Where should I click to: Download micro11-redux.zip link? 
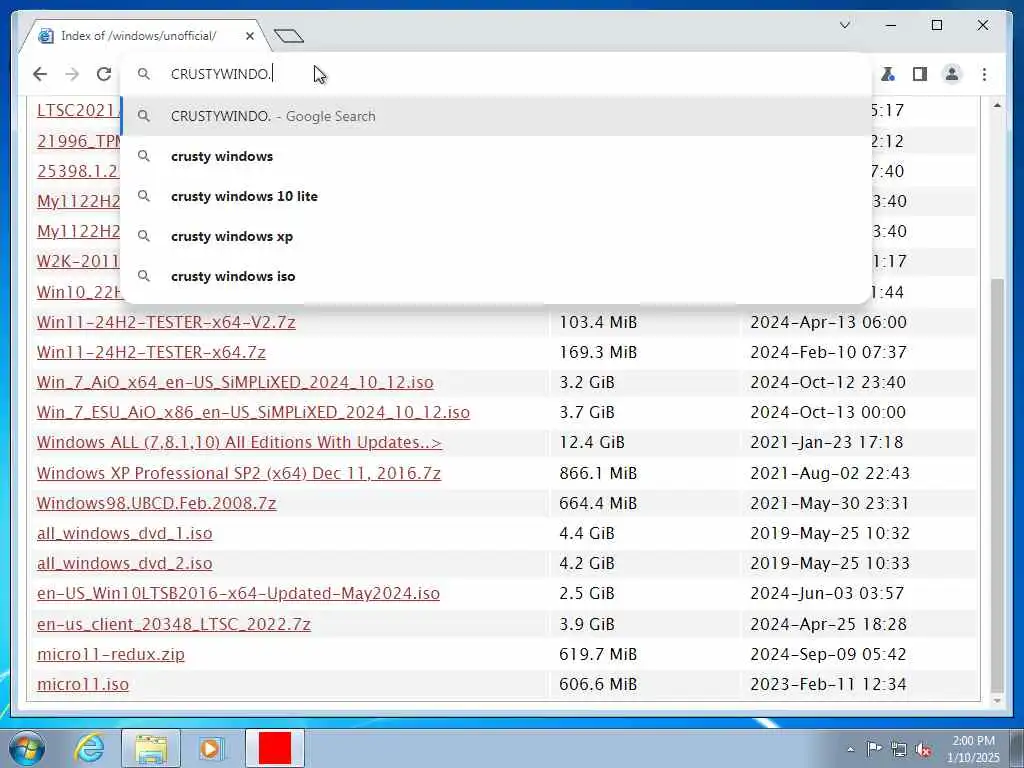(110, 654)
